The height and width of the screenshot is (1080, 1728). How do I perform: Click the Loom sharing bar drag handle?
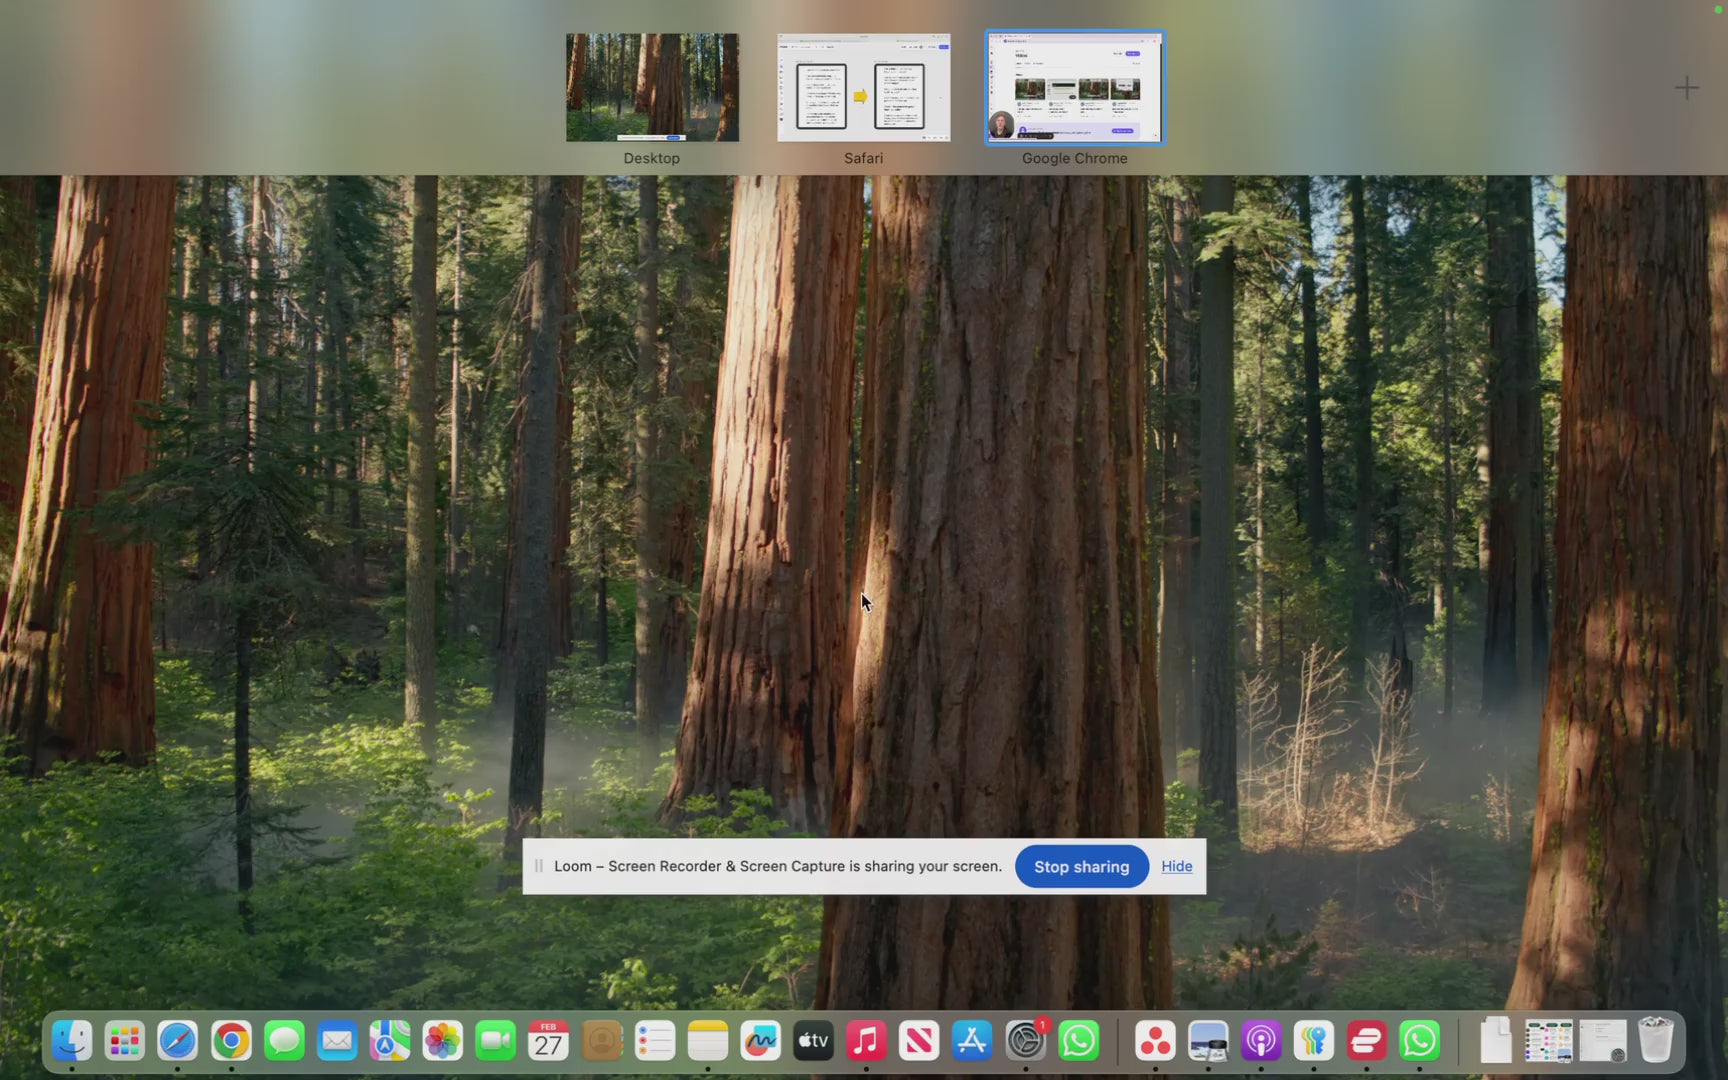pos(539,867)
